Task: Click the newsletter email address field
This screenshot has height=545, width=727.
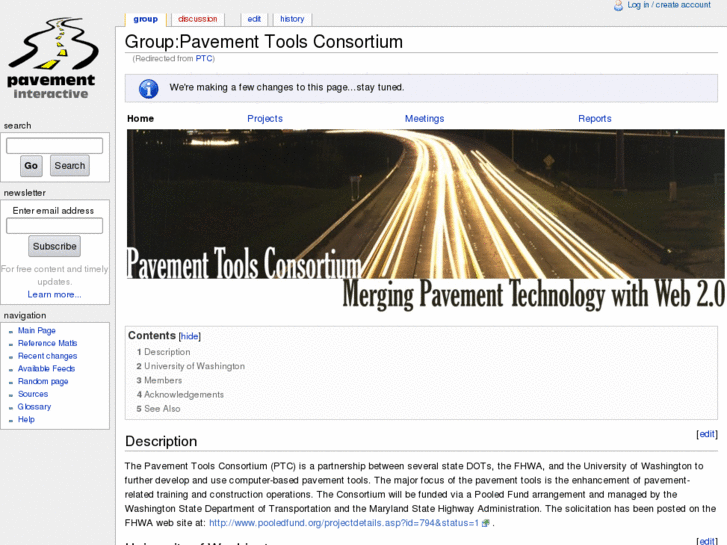Action: pyautogui.click(x=54, y=226)
